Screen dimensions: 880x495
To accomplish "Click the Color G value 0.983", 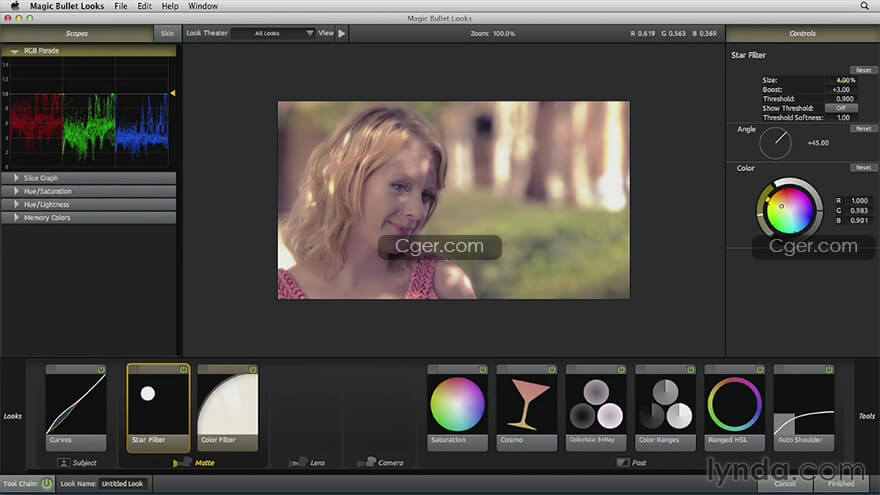I will click(x=859, y=210).
